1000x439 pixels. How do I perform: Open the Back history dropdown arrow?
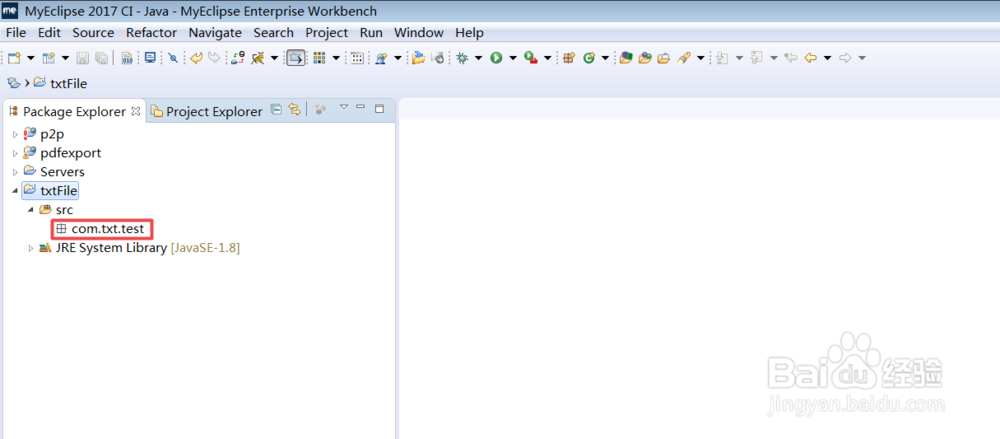(x=828, y=58)
